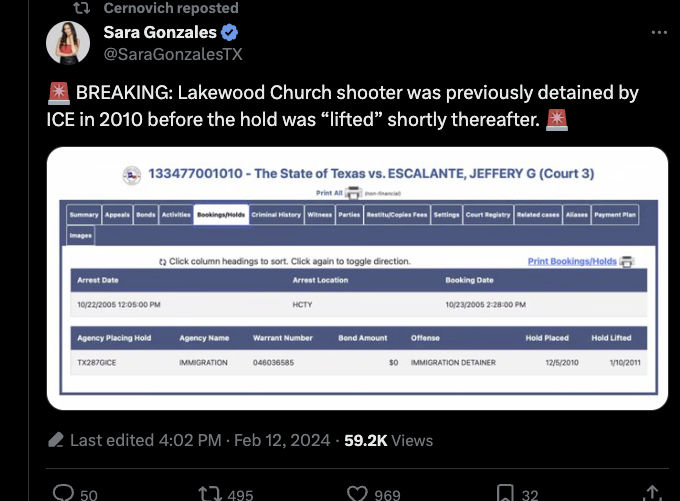Click the TX287GICE agency cell
The height and width of the screenshot is (501, 680).
(x=97, y=363)
